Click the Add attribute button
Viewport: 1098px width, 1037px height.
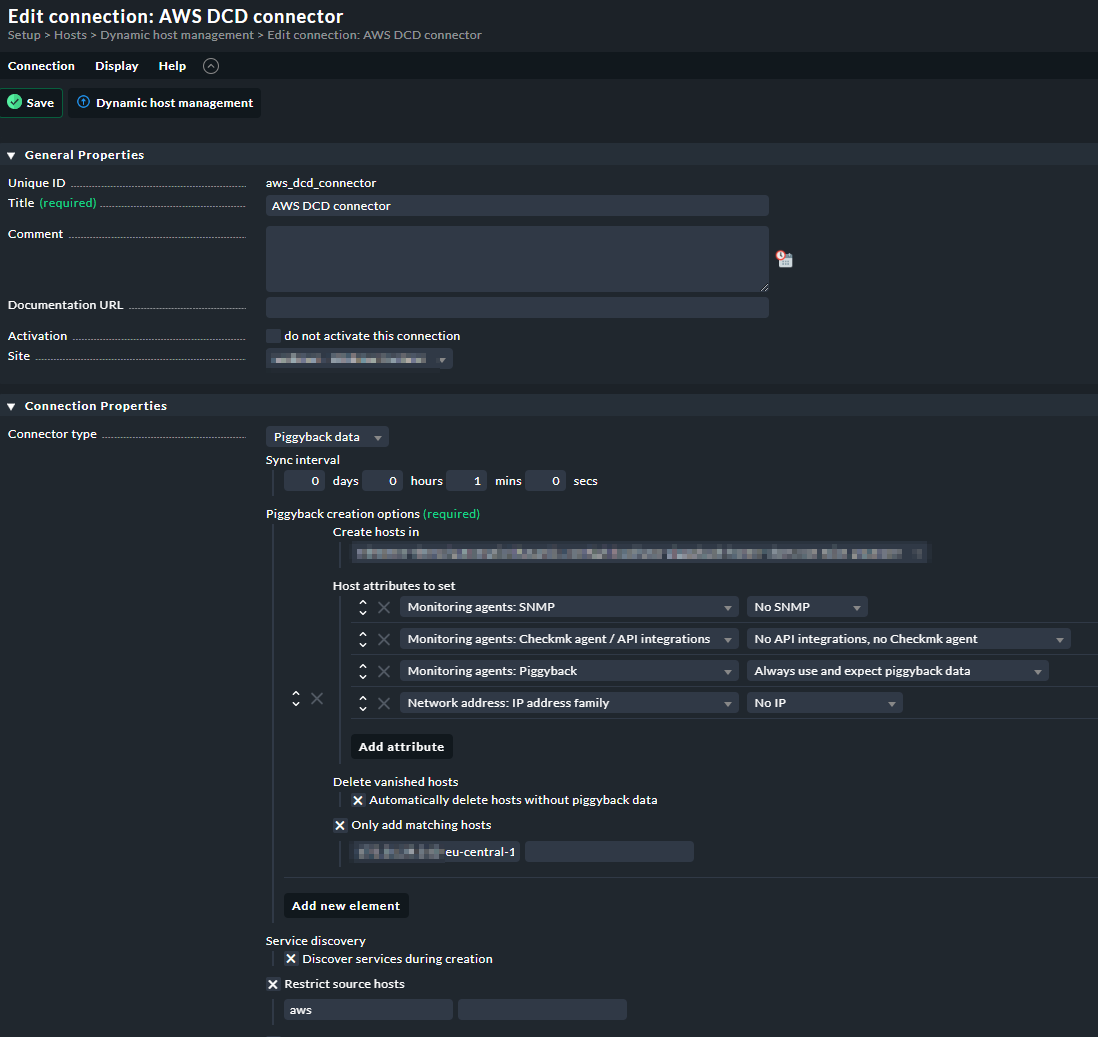tap(401, 747)
